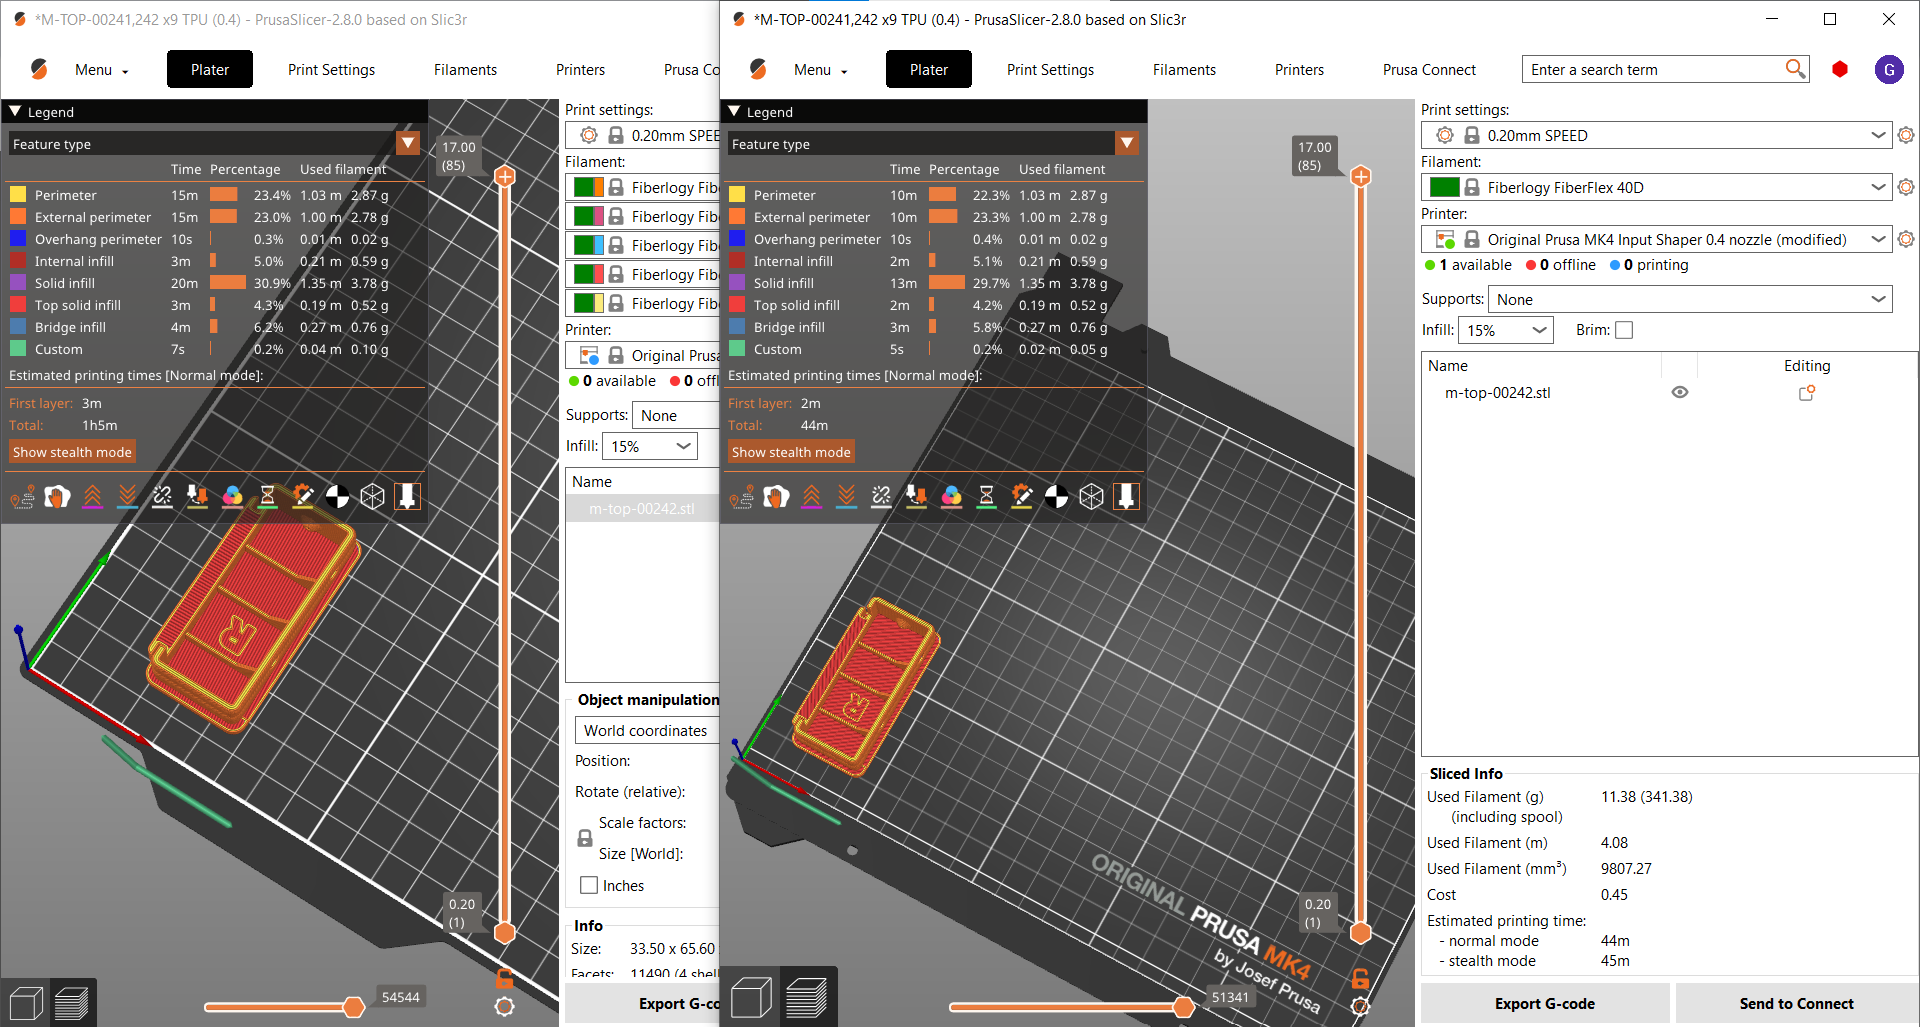Screen dimensions: 1920x1027
Task: Toggle Retractions display in right window
Action: tap(811, 496)
